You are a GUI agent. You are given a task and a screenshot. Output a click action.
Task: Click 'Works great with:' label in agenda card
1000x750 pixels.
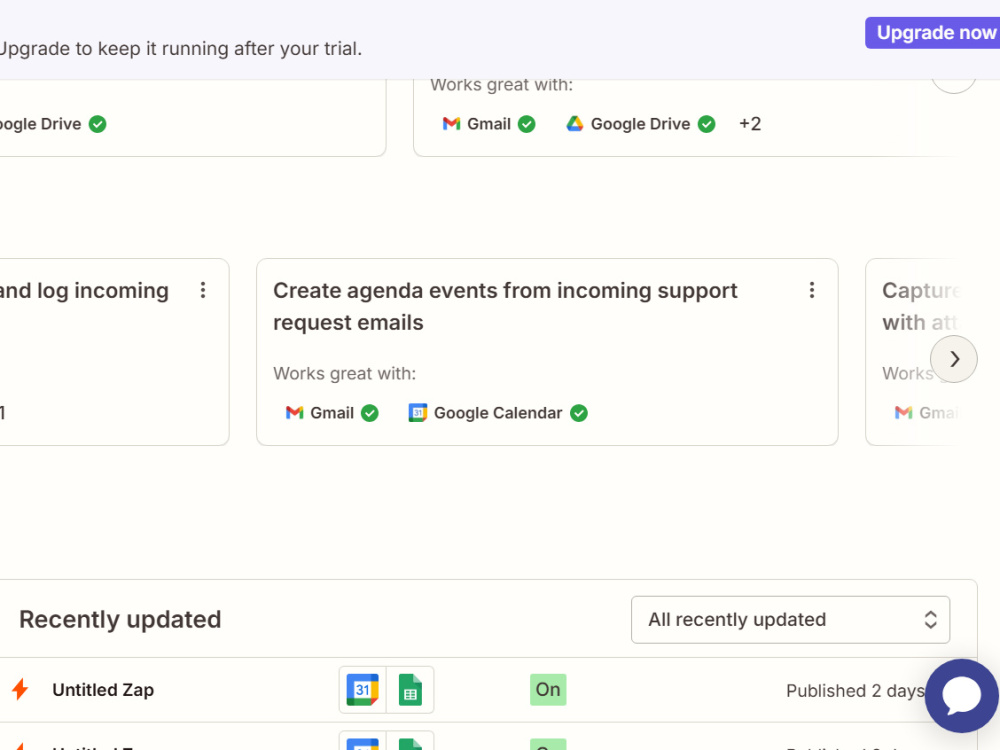pyautogui.click(x=344, y=373)
